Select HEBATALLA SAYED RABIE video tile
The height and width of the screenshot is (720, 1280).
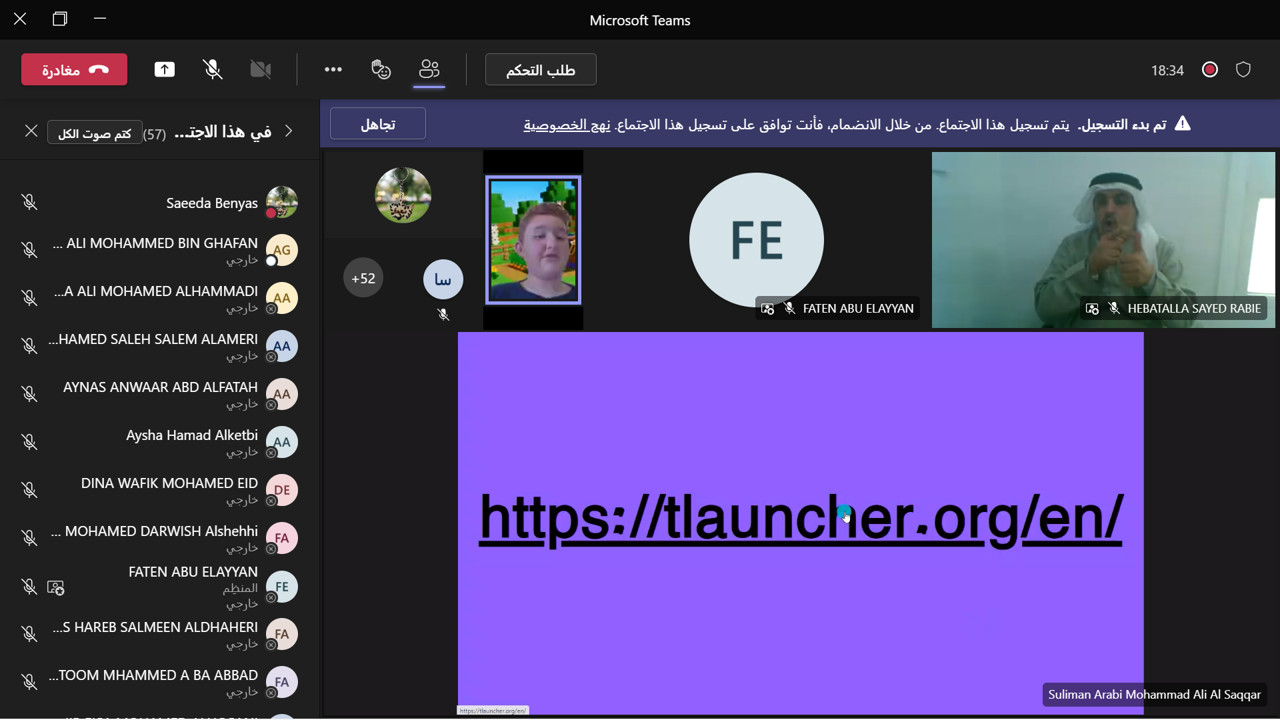coord(1103,240)
